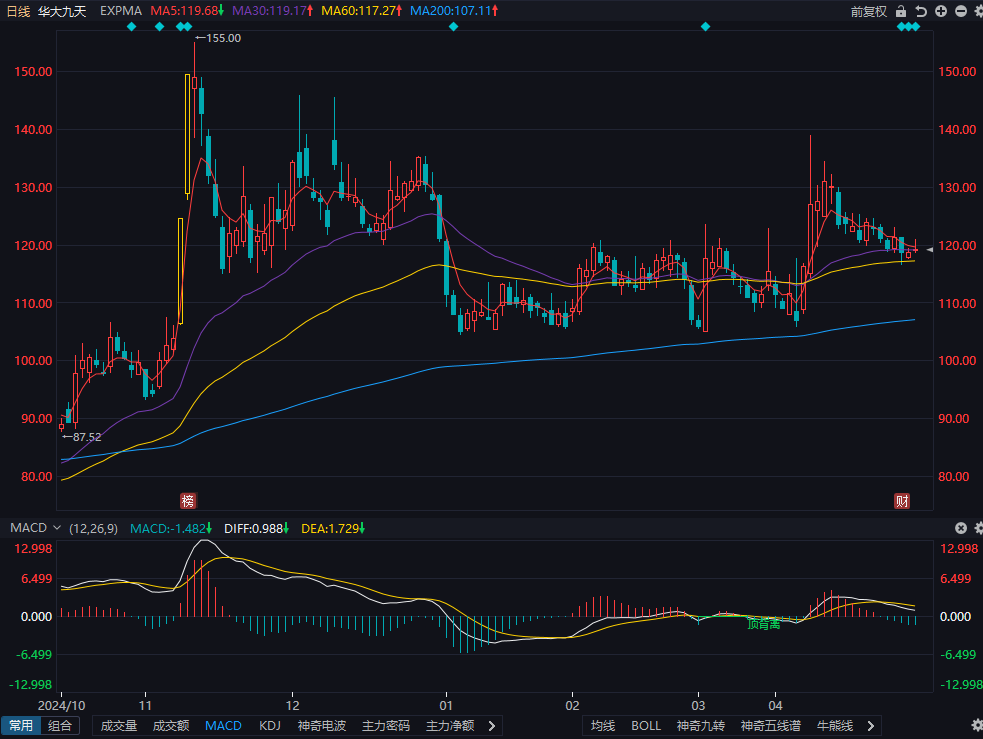983x739 pixels.
Task: Toggle the chart lock icon
Action: (901, 11)
